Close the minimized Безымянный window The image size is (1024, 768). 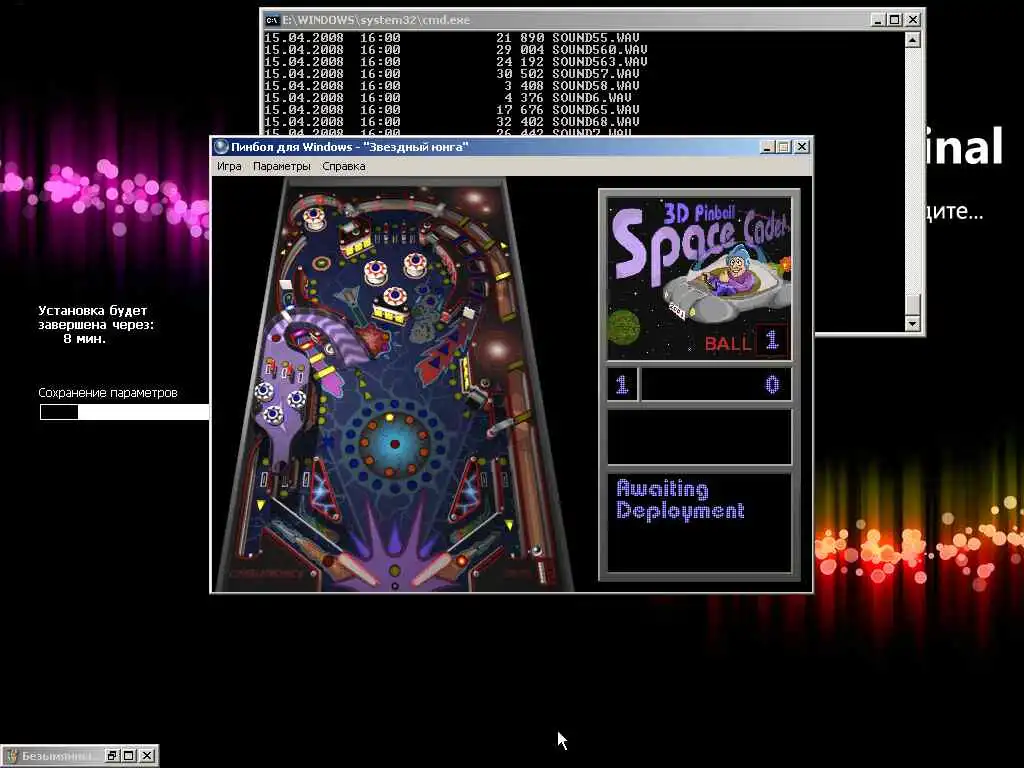147,756
